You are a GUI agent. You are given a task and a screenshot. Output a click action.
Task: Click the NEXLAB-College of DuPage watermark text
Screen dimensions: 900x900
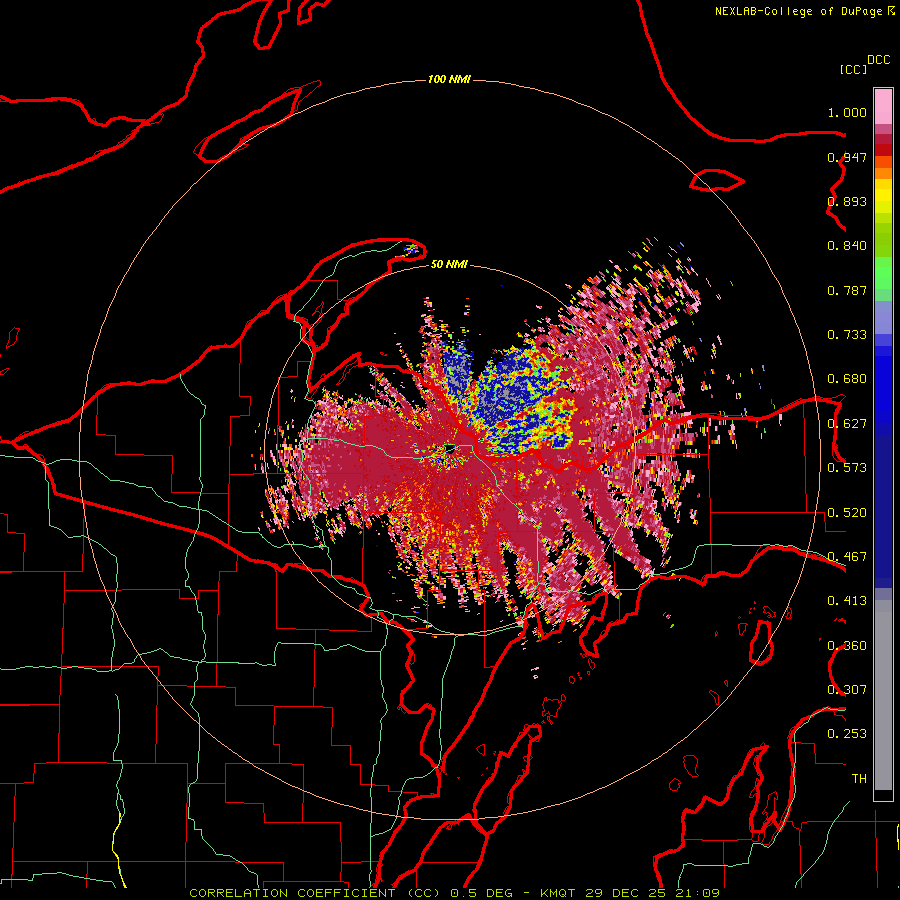[x=804, y=11]
